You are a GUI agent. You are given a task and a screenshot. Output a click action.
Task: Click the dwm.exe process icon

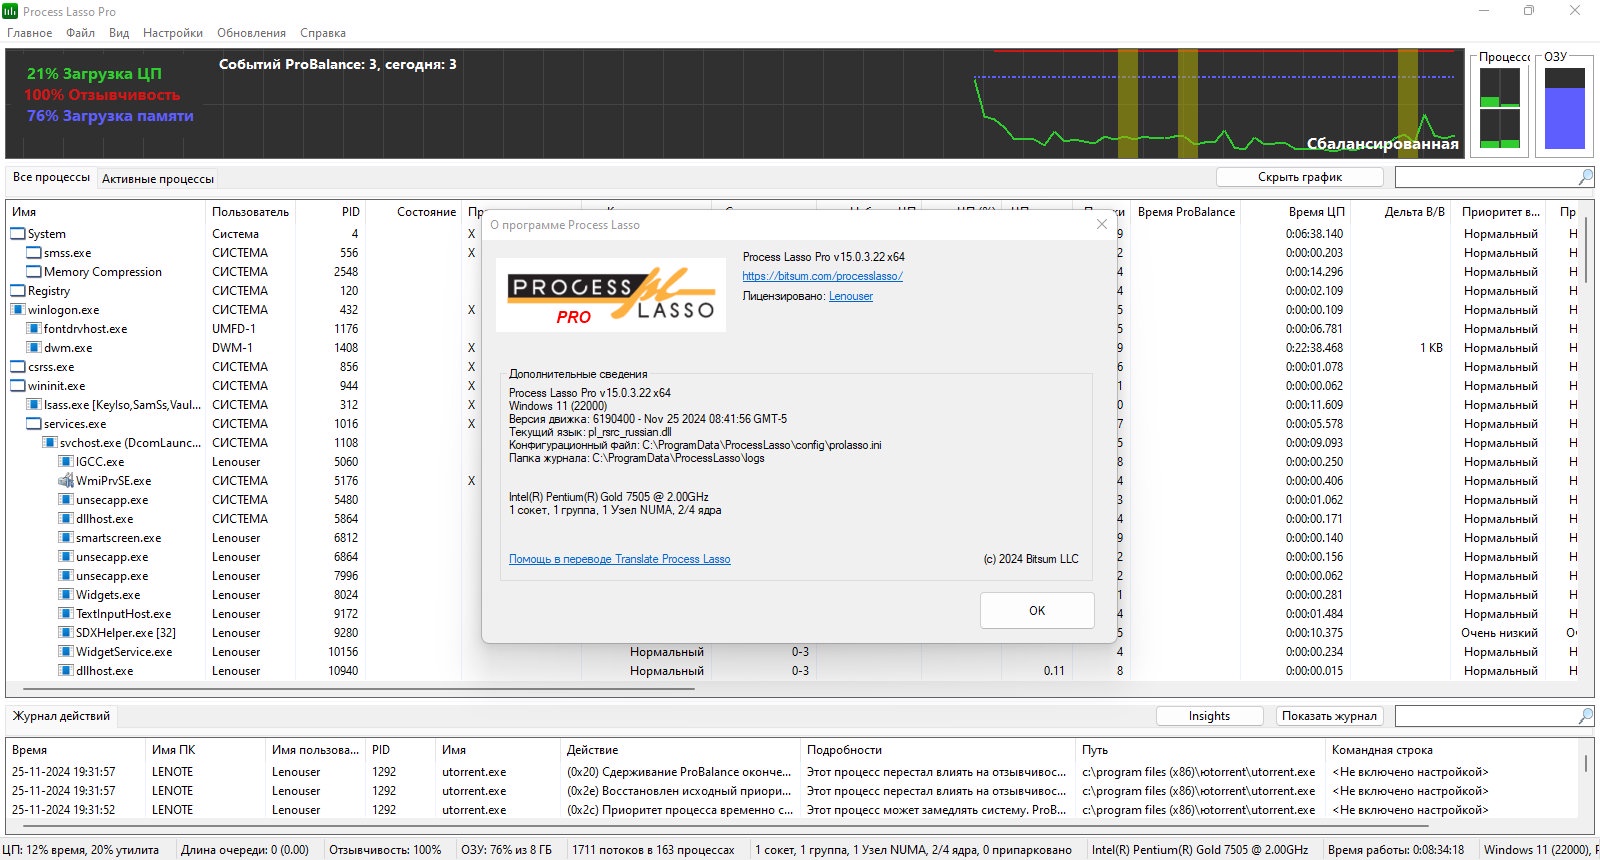pos(34,348)
